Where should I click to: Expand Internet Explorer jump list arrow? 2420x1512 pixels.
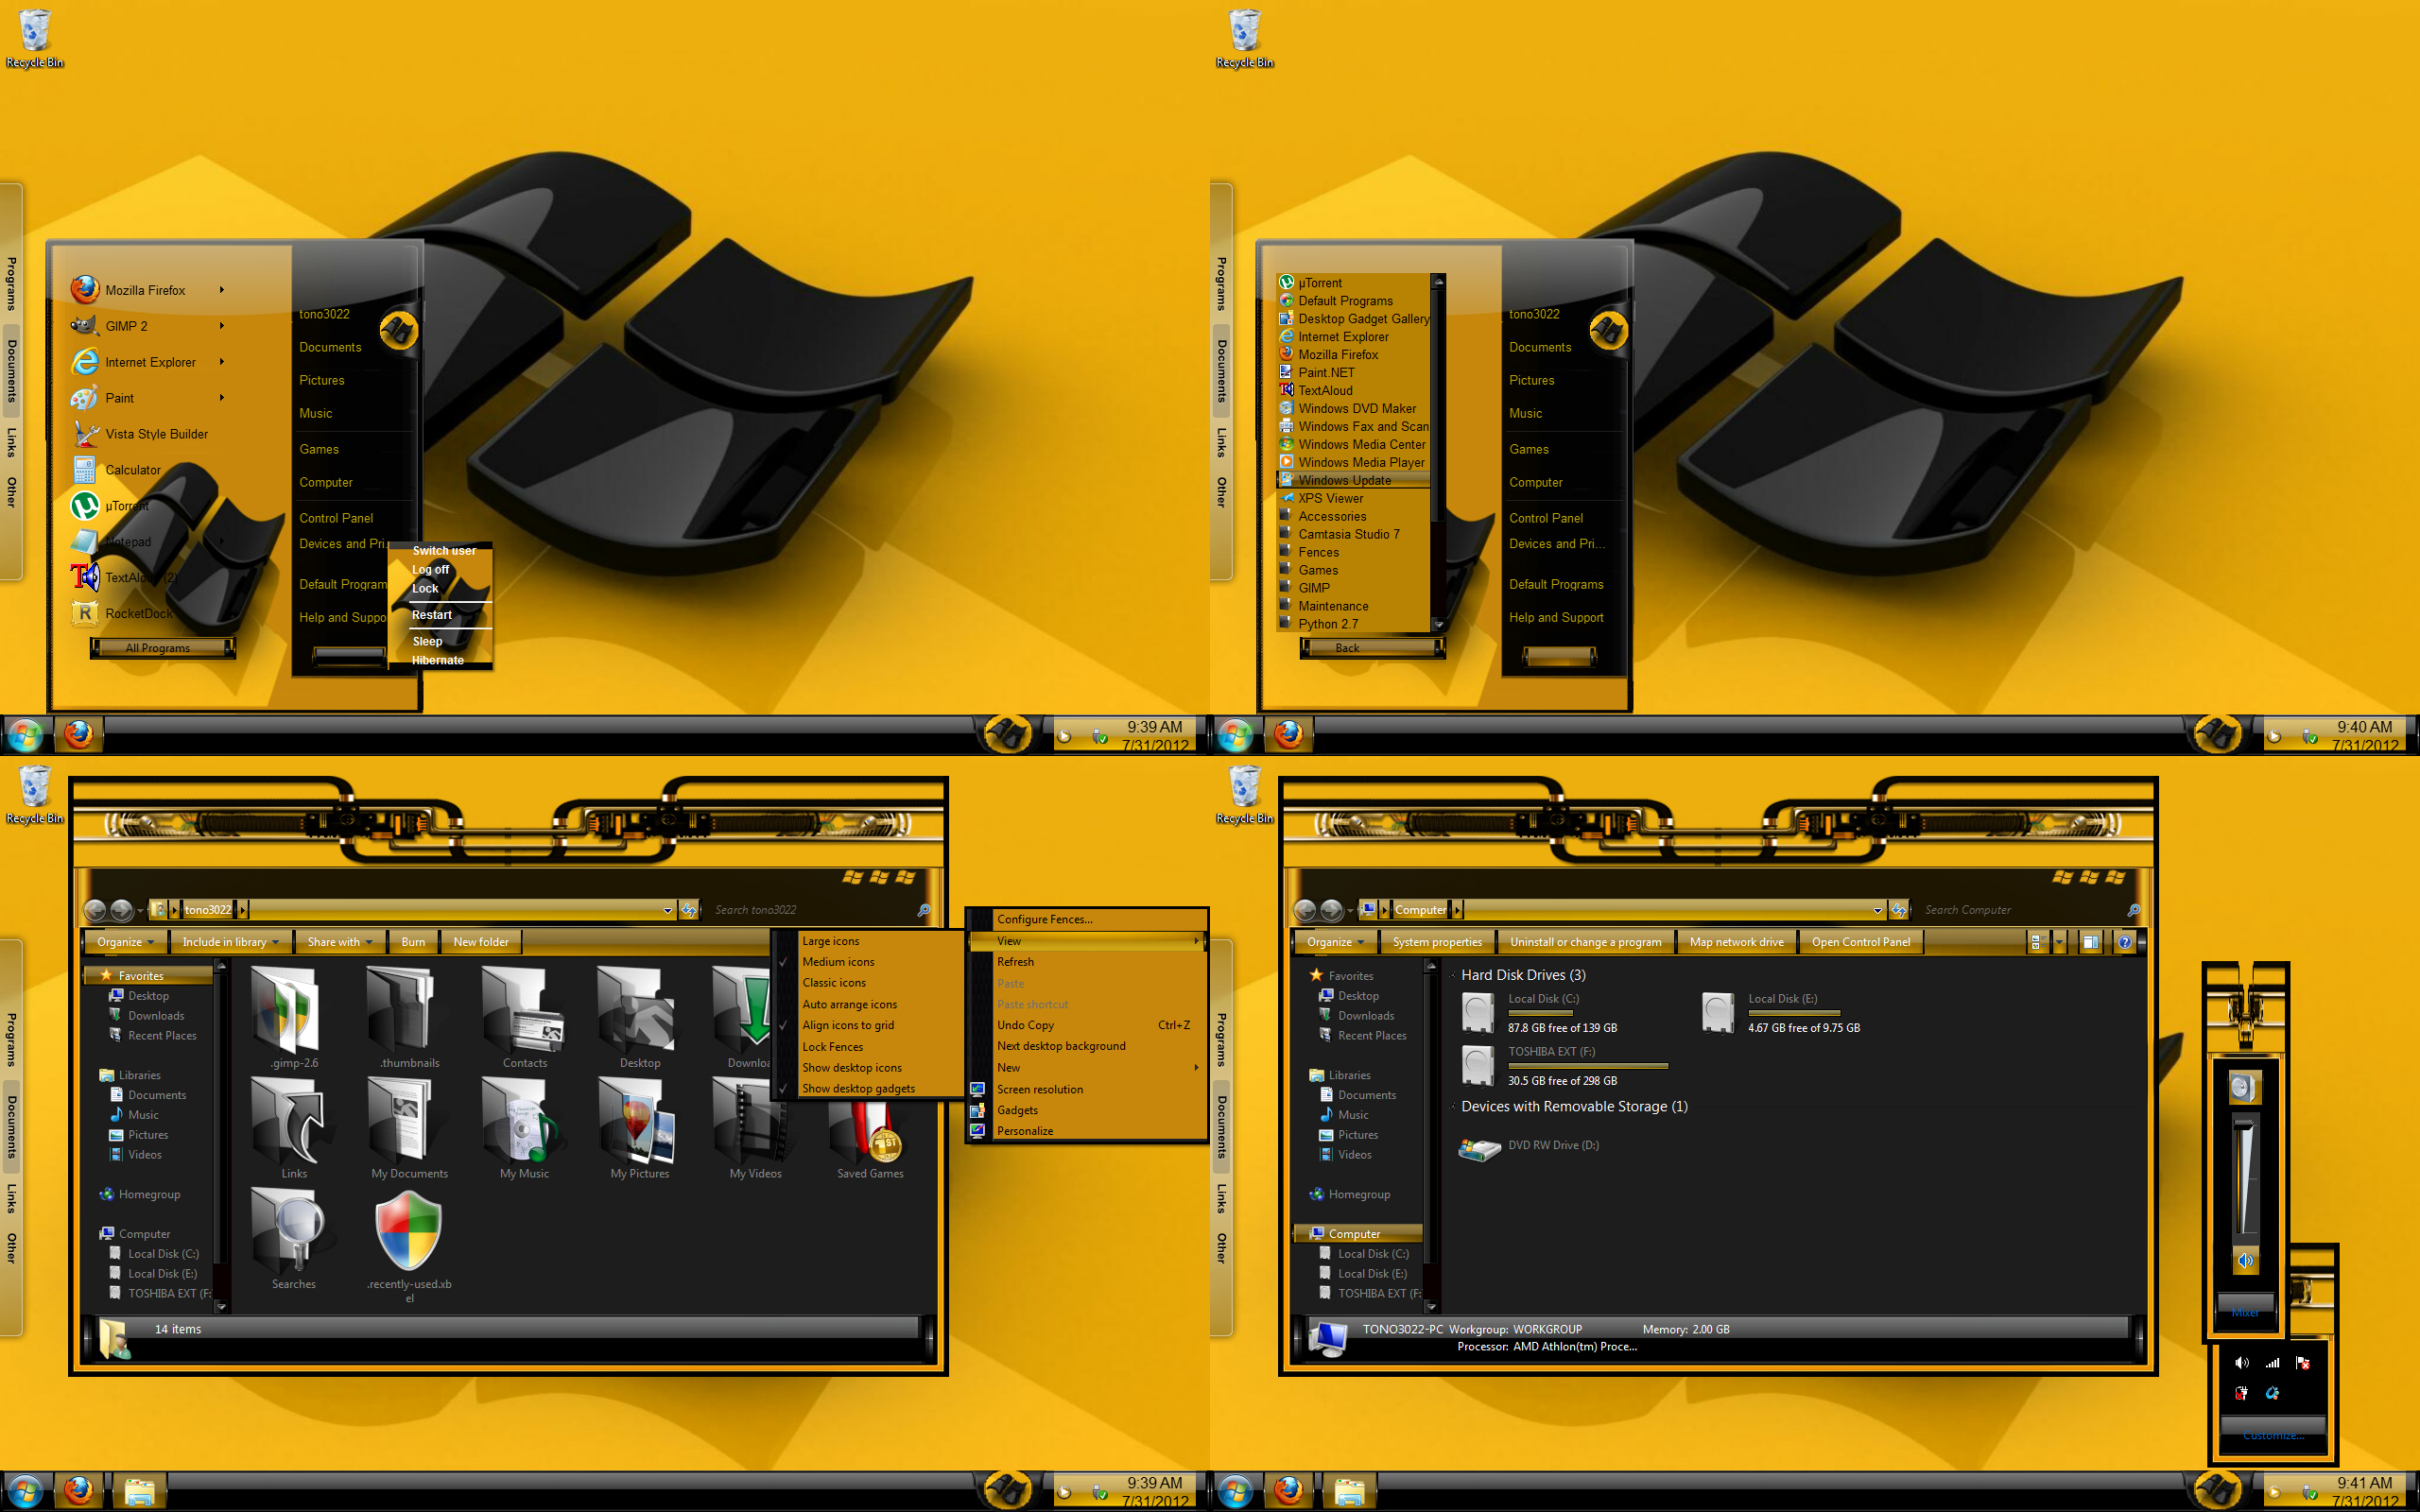click(x=221, y=362)
